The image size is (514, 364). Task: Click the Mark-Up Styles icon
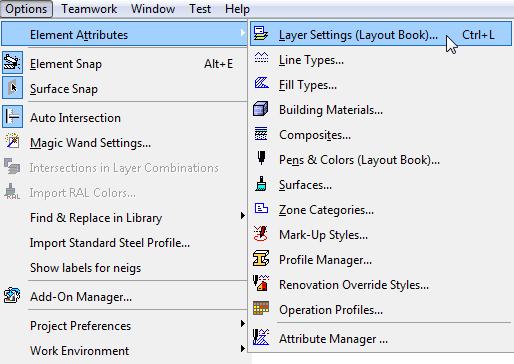click(261, 233)
